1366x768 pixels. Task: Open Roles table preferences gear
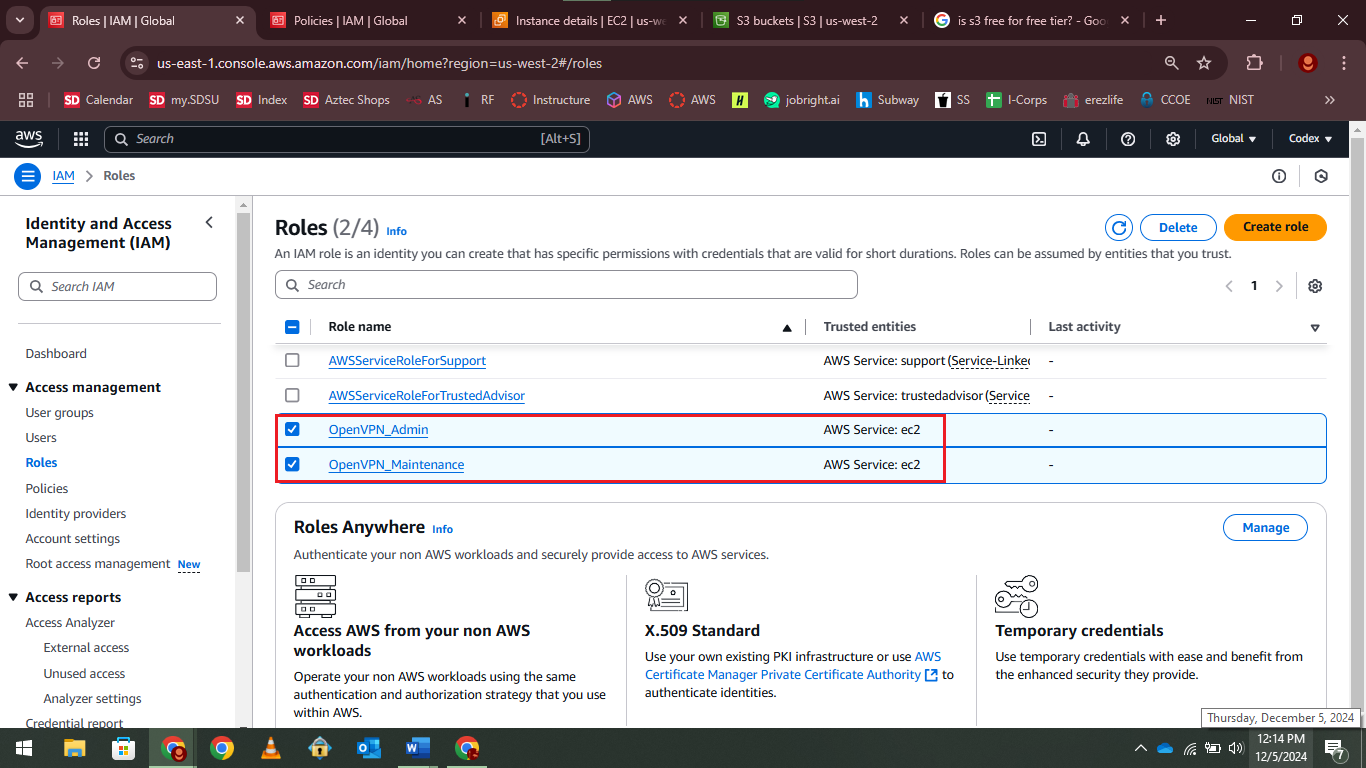click(1315, 286)
